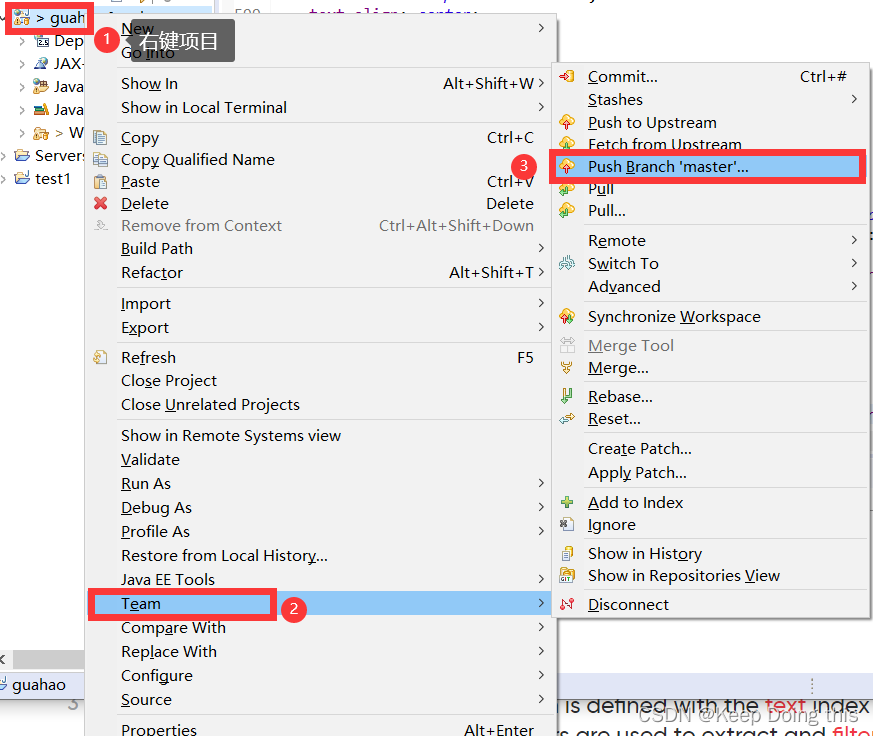The height and width of the screenshot is (736, 873).
Task: Click the Paste clipboard icon
Action: [100, 181]
